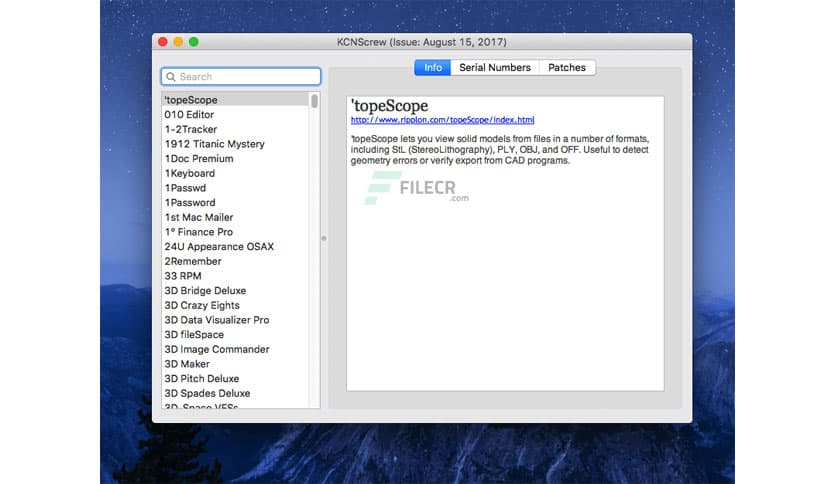Select 24U Appearance OSAX item
This screenshot has height=484, width=836.
pos(219,247)
